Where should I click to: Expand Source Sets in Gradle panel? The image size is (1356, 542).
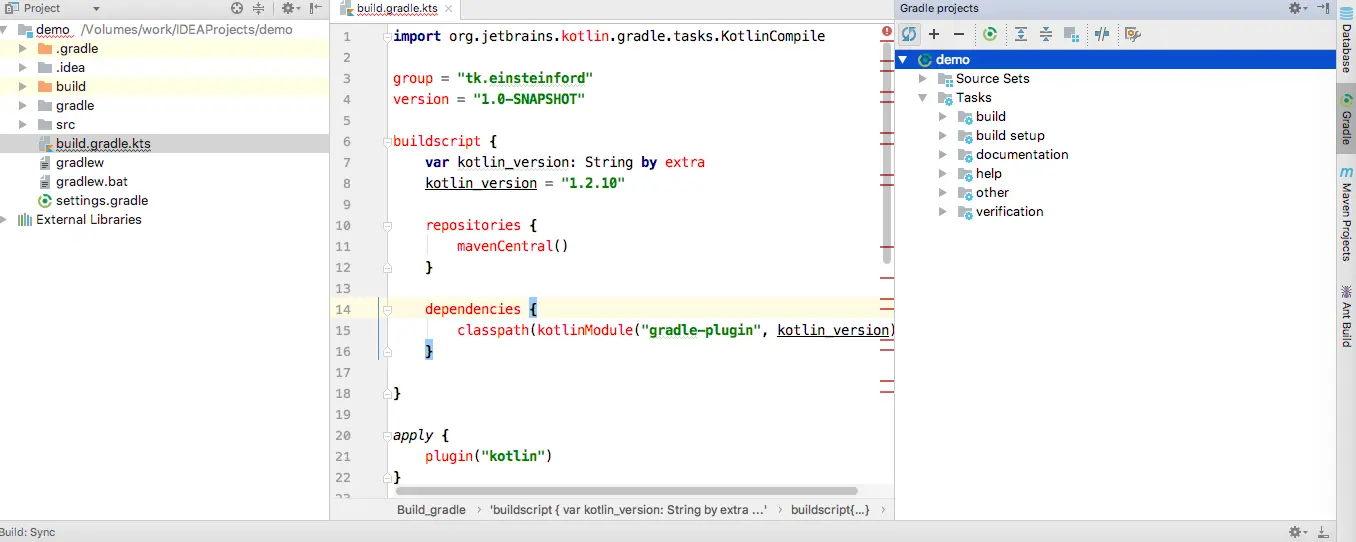923,79
